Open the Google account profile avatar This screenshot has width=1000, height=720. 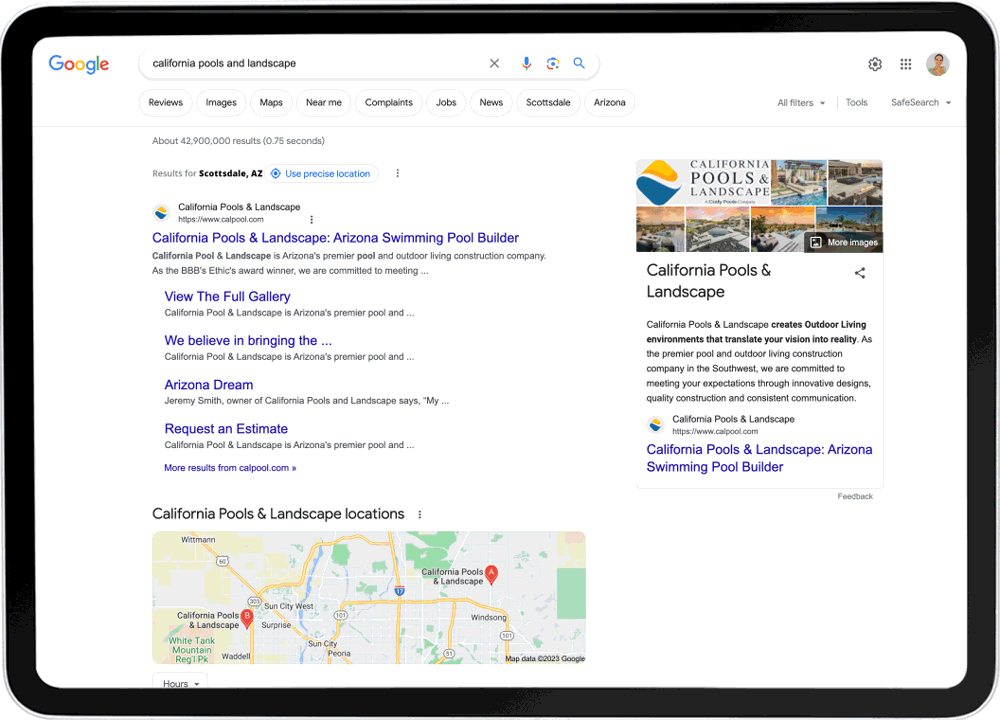938,64
